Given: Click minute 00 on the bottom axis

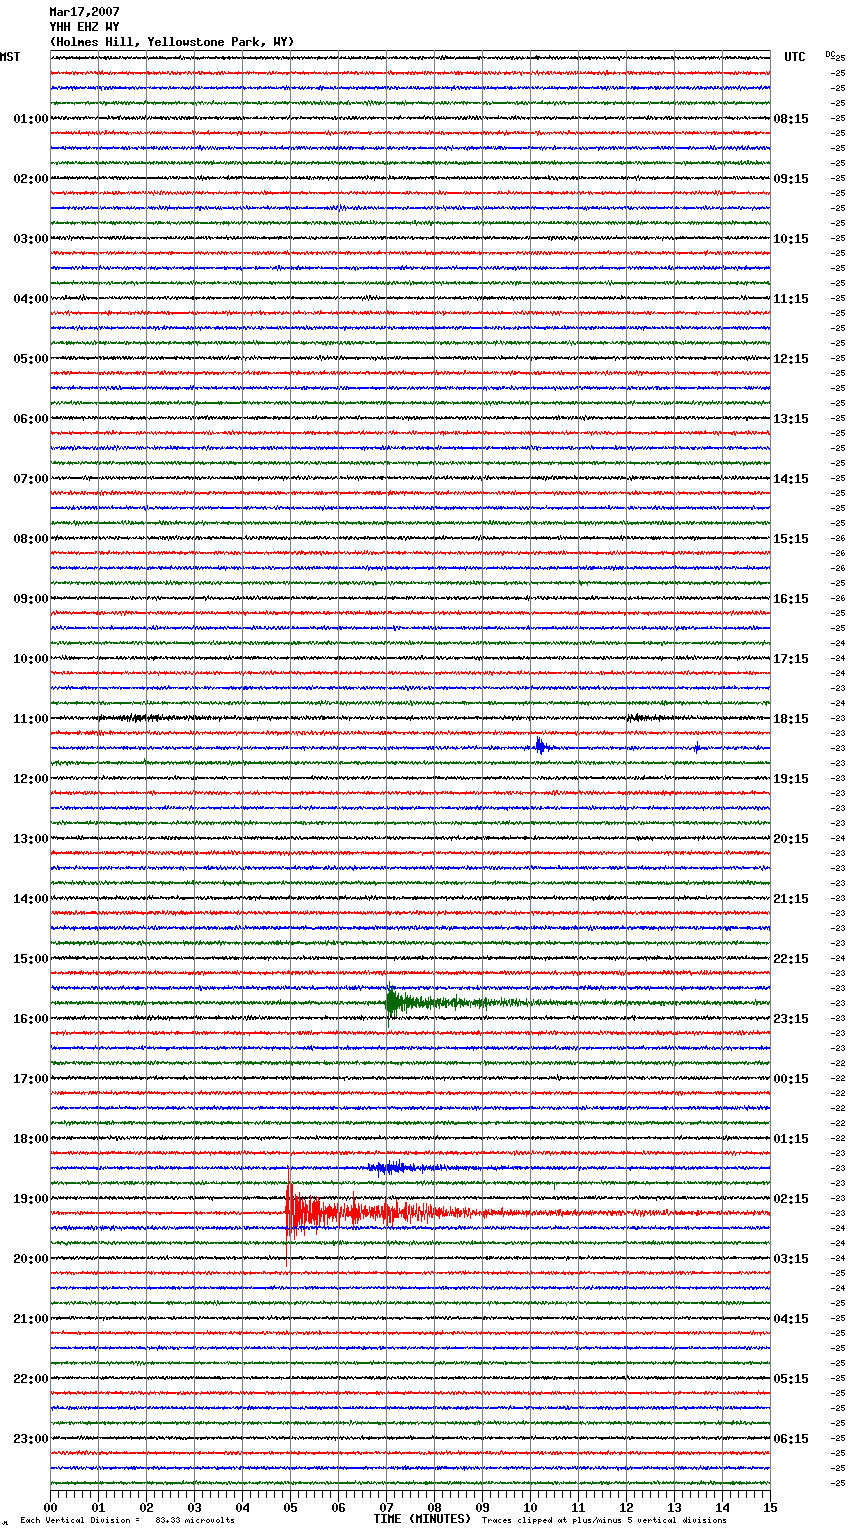Looking at the screenshot, I should 51,1507.
